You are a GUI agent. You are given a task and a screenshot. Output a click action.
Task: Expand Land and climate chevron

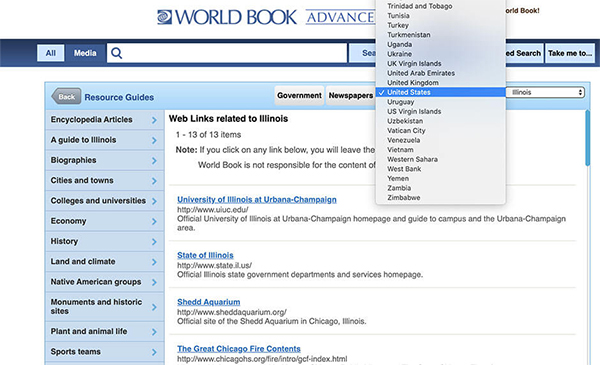click(154, 262)
